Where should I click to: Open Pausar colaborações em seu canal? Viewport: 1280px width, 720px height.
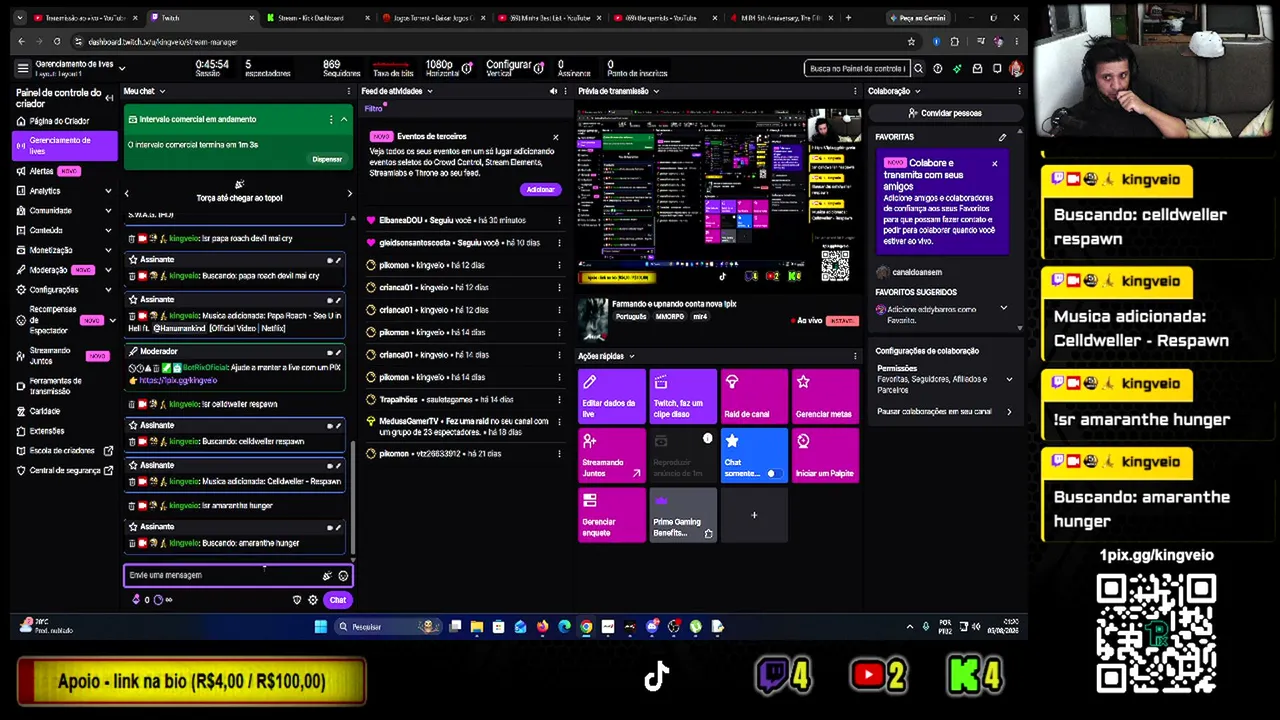(x=943, y=412)
